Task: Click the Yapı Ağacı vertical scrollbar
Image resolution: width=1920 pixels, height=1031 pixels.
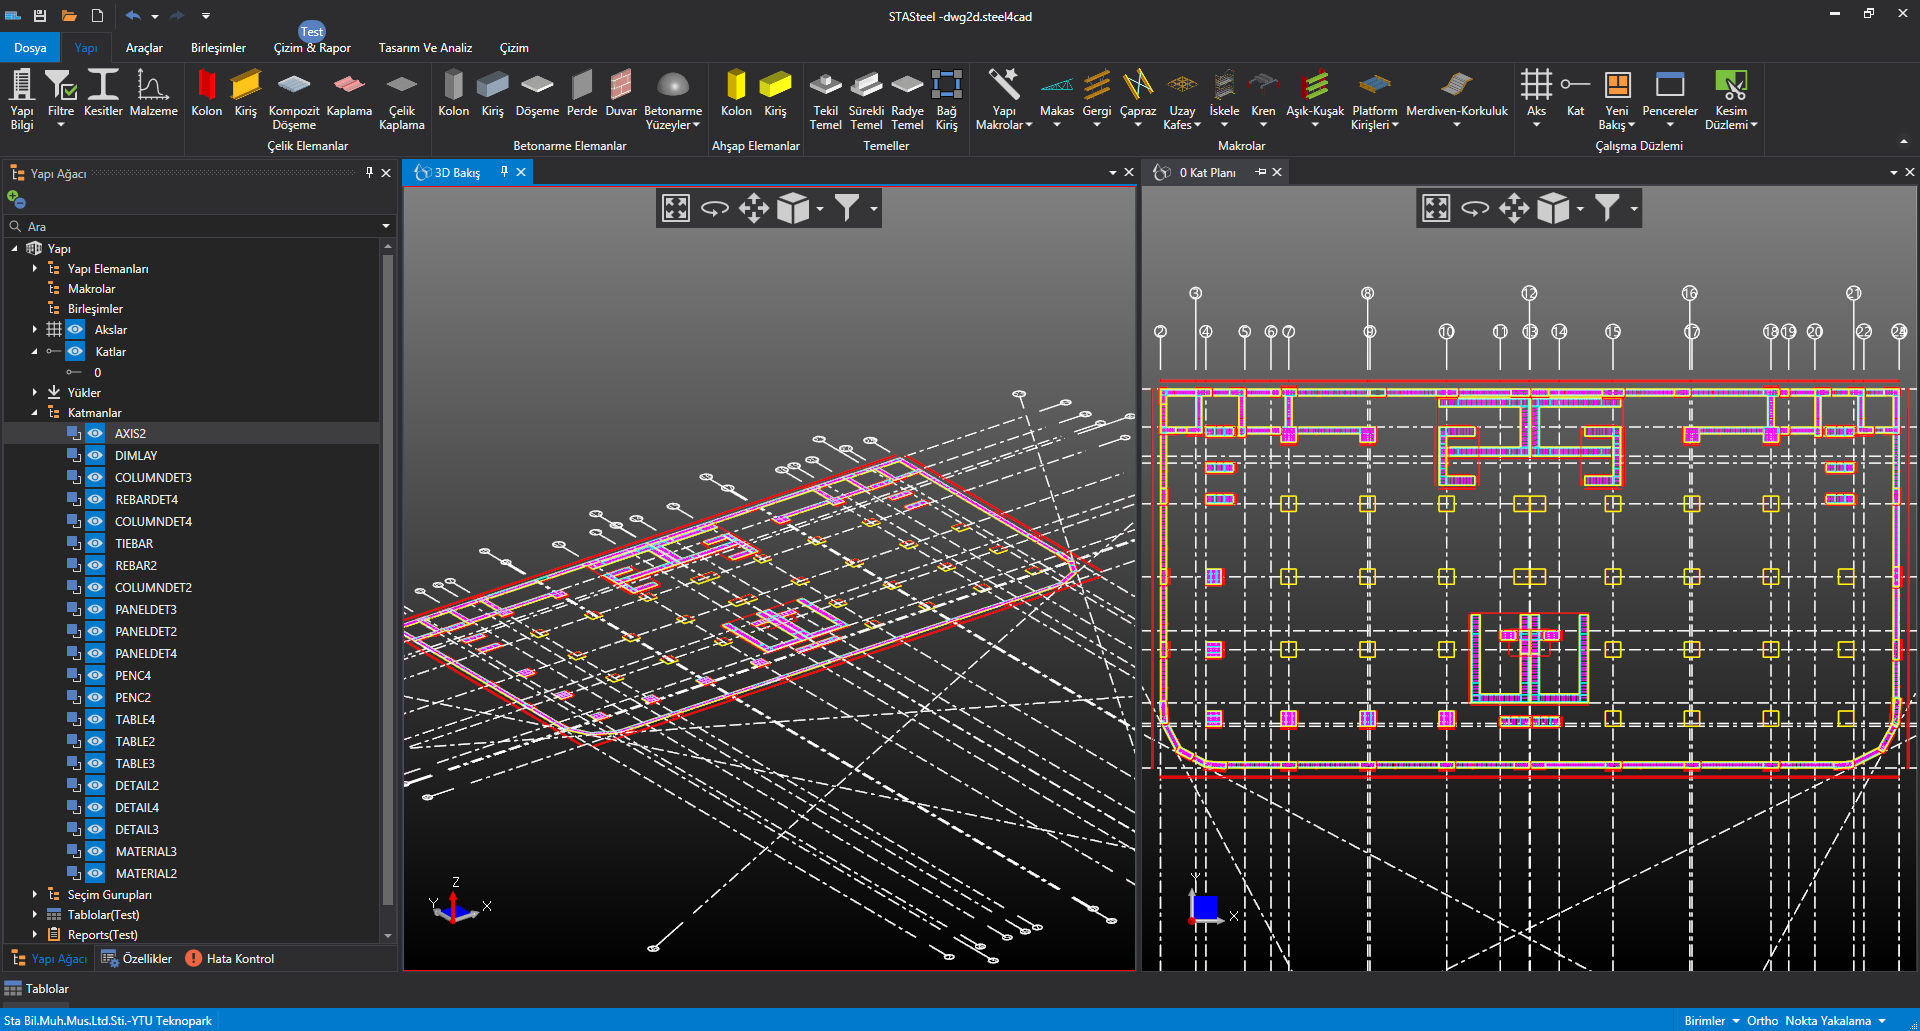Action: coord(387,580)
